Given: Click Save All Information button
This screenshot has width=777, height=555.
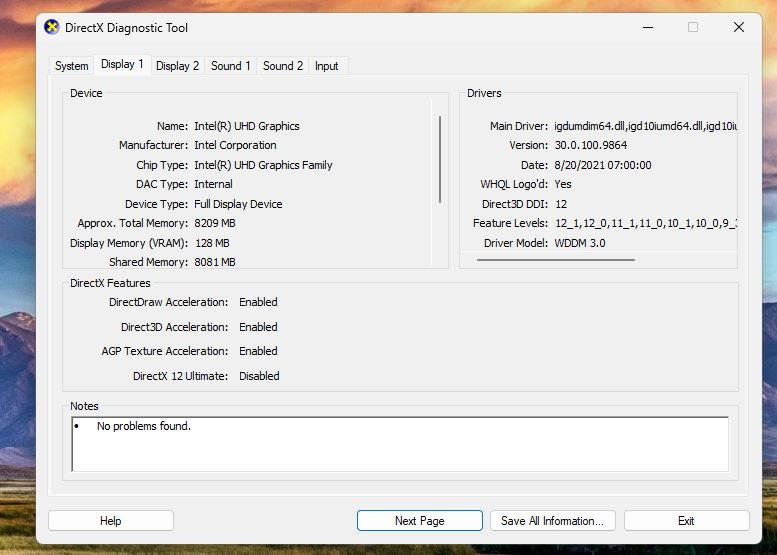Looking at the screenshot, I should click(553, 521).
